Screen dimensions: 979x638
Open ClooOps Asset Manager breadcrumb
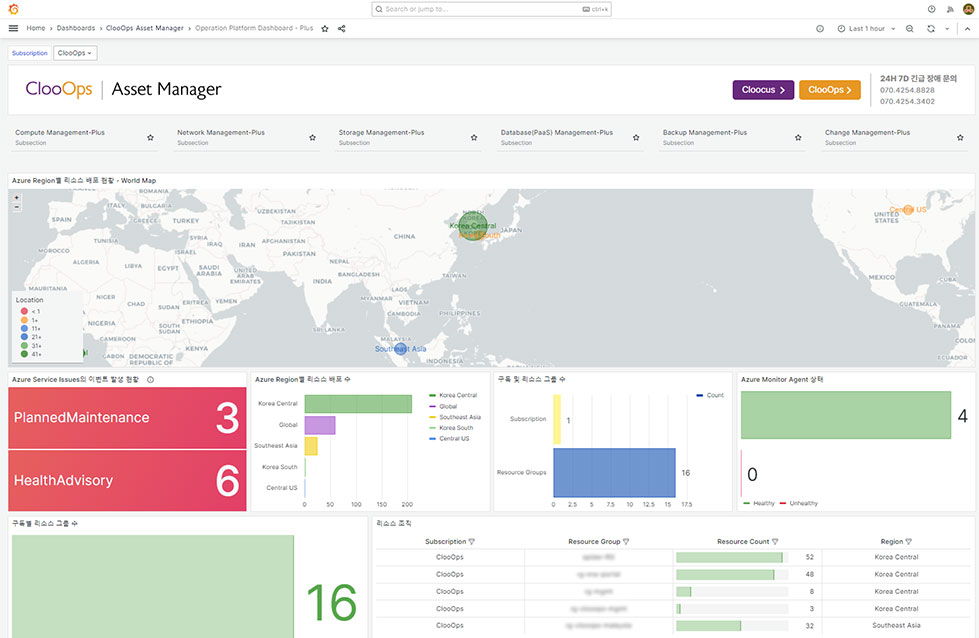(145, 28)
